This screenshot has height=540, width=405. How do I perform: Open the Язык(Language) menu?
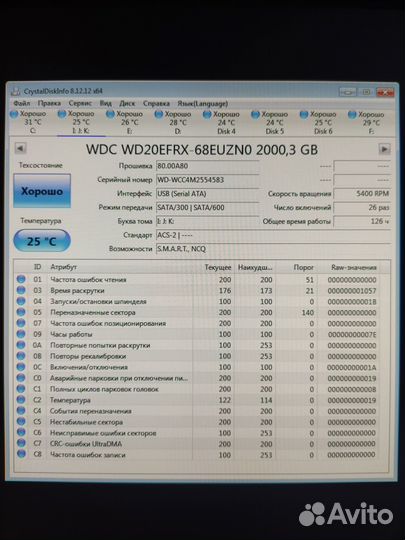pos(202,103)
